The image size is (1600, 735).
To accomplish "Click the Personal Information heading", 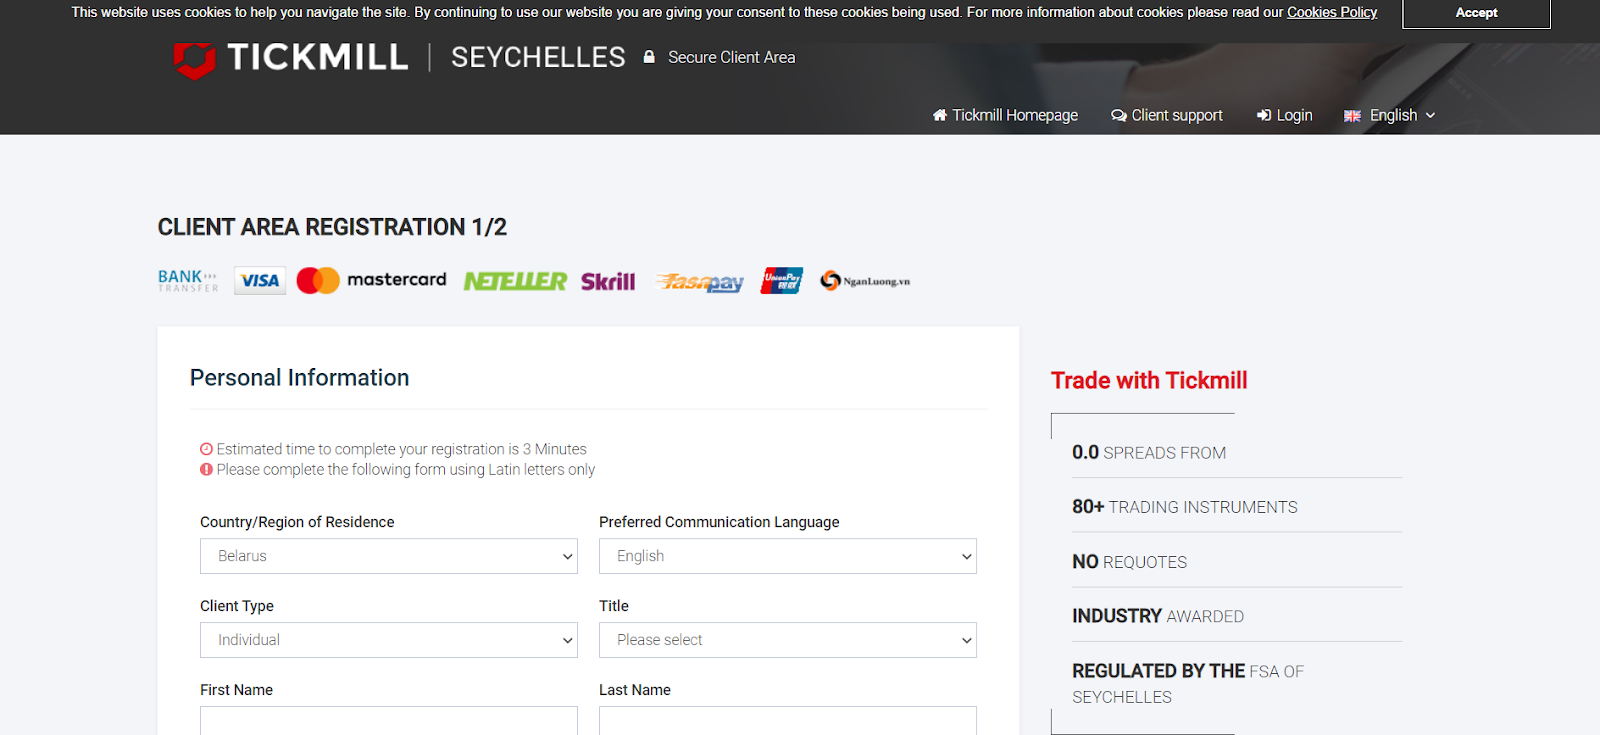I will [x=300, y=378].
